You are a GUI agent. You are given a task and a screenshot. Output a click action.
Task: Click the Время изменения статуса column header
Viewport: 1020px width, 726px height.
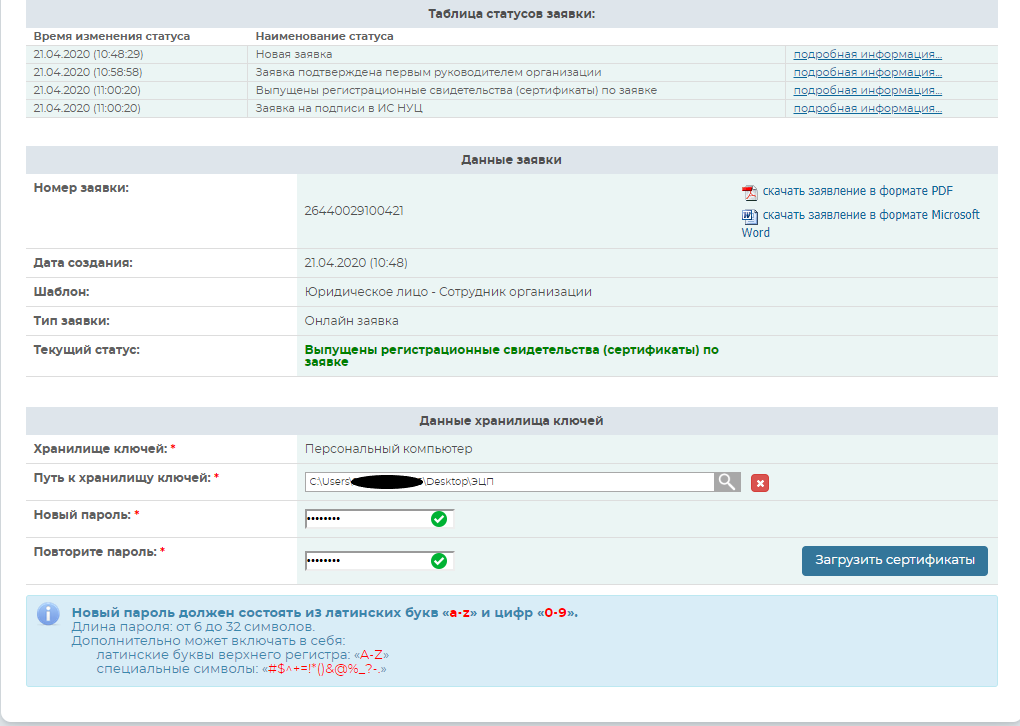point(111,36)
